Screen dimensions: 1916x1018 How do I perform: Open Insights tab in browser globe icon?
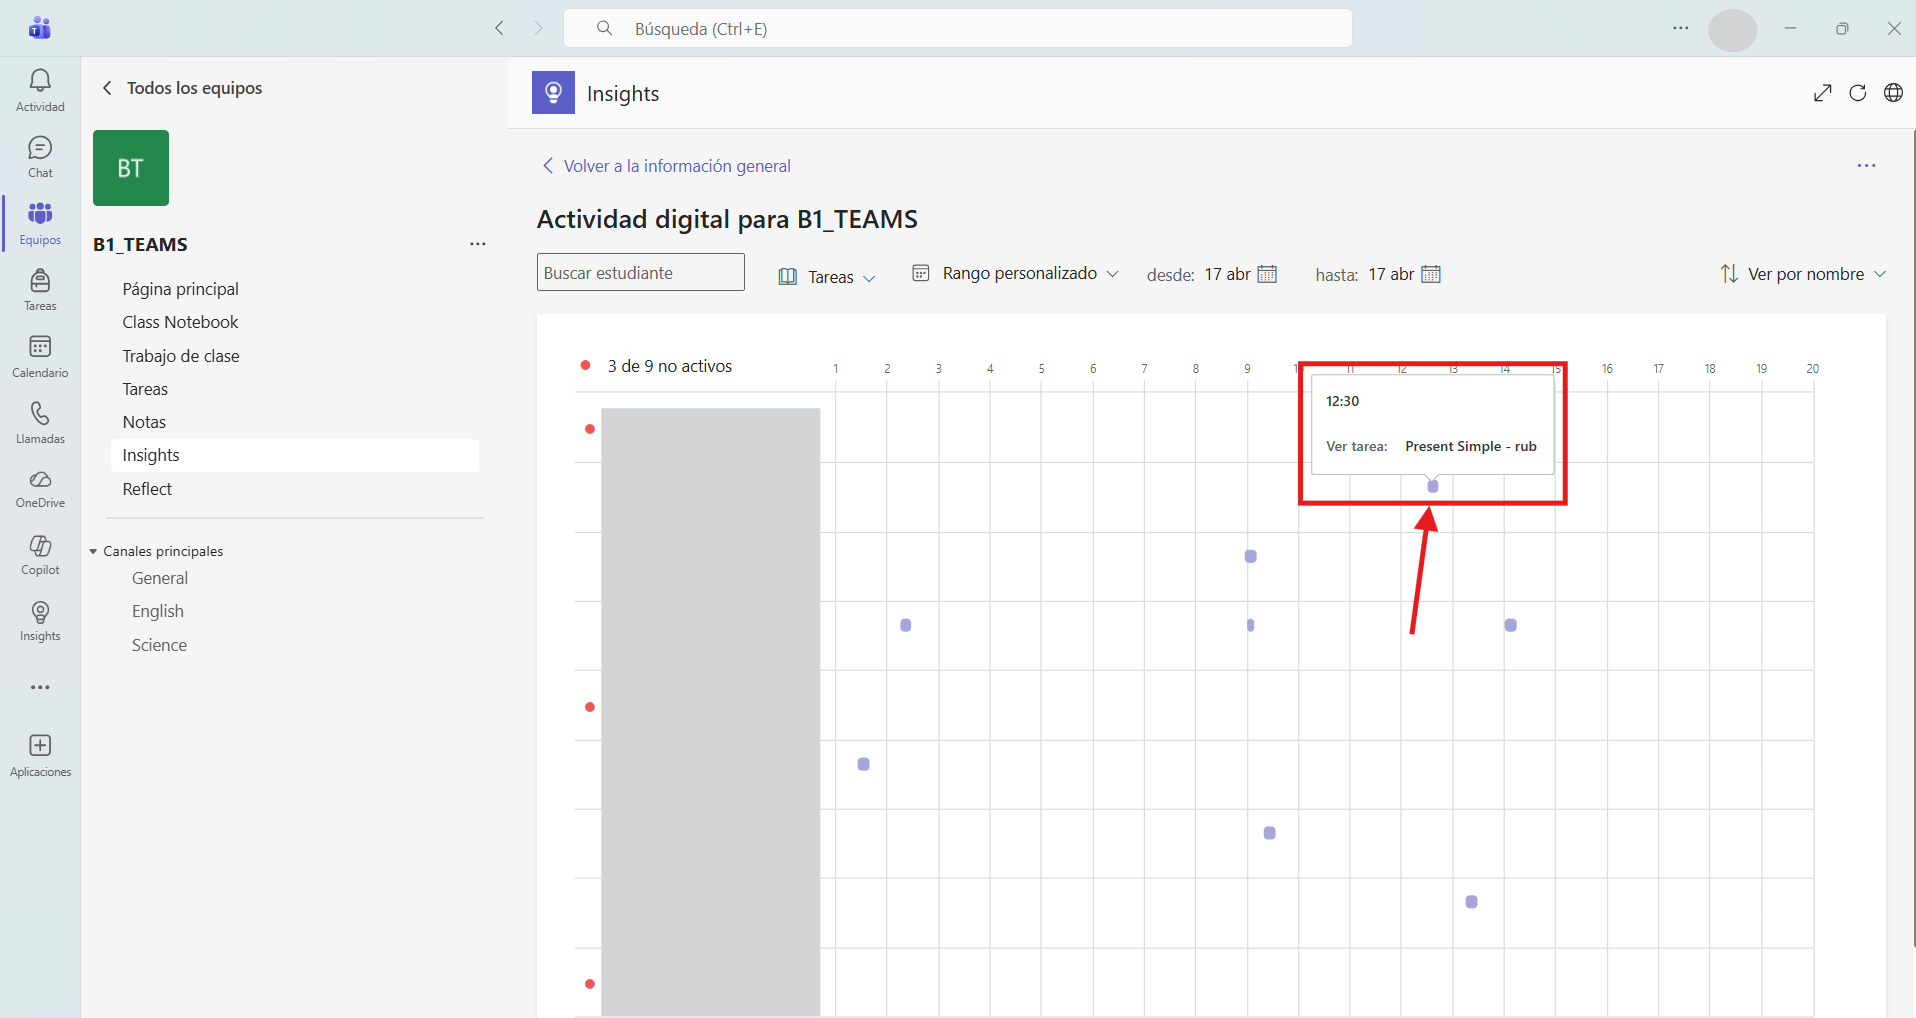[x=1893, y=93]
